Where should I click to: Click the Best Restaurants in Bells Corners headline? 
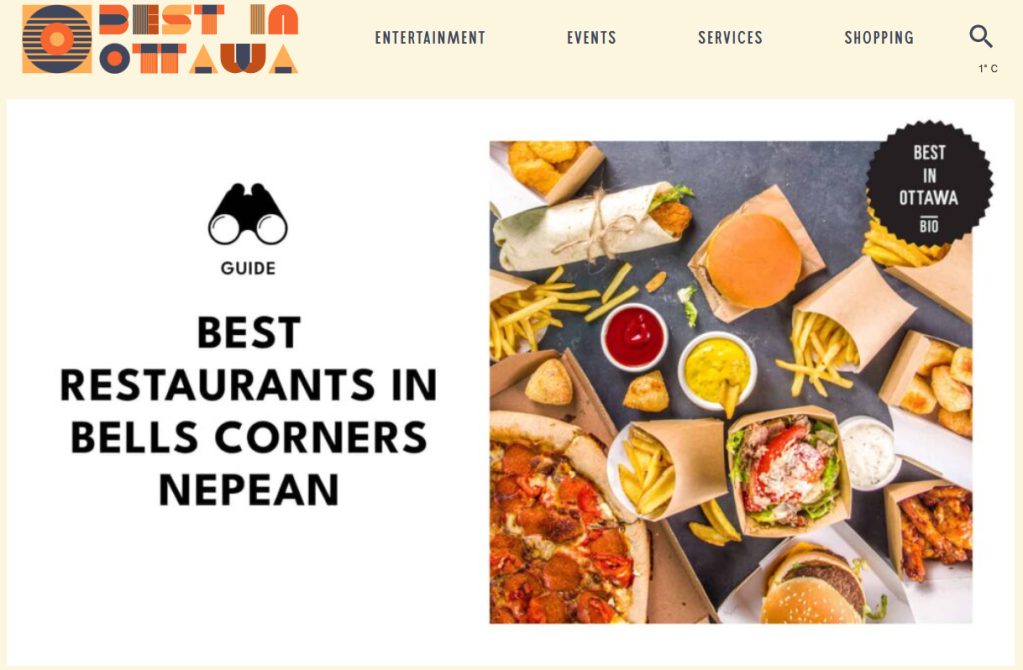(x=249, y=411)
